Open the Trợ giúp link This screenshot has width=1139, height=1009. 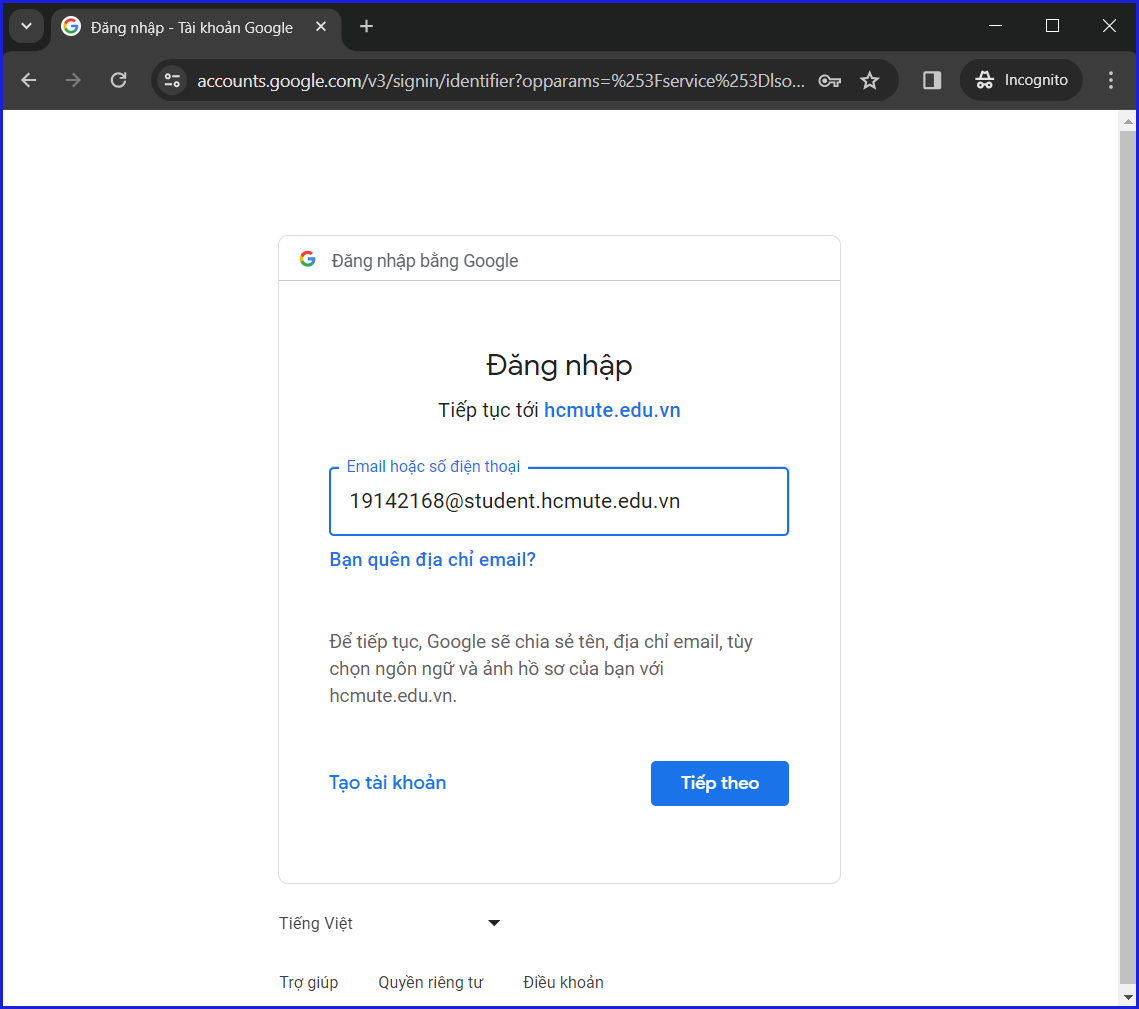[x=309, y=982]
